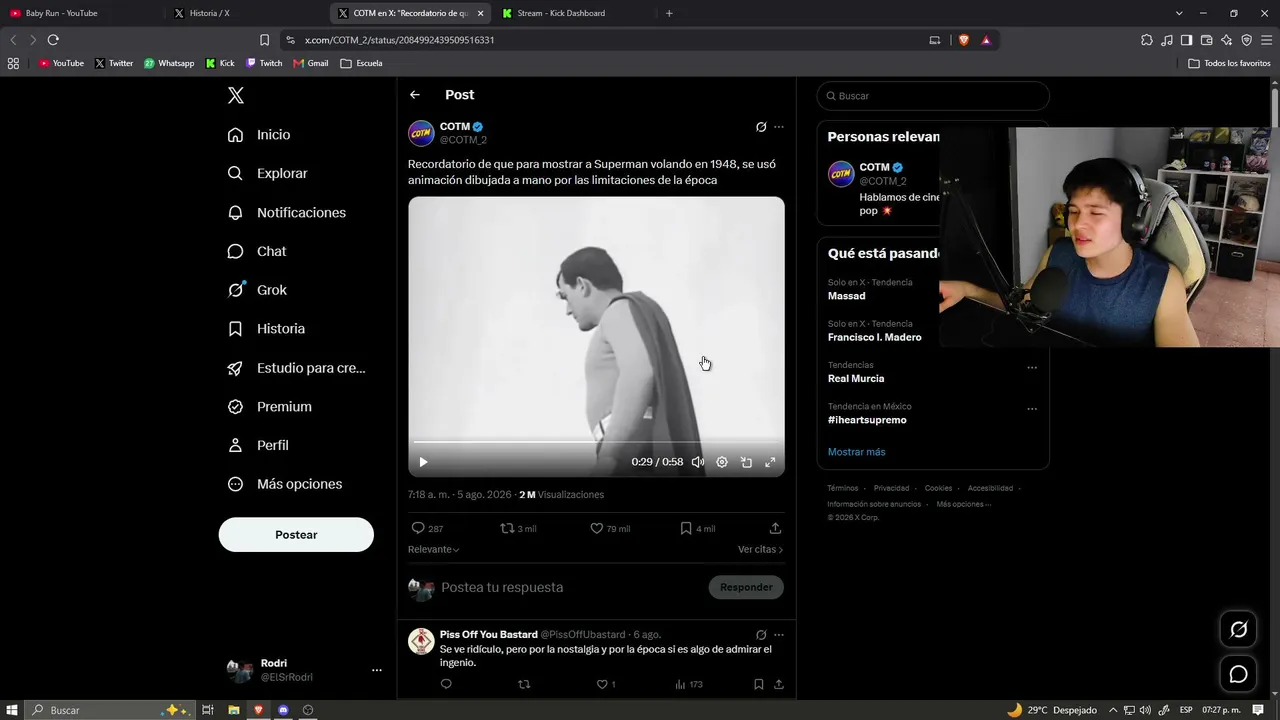The width and height of the screenshot is (1280, 720).
Task: Open video settings gear
Action: [722, 462]
